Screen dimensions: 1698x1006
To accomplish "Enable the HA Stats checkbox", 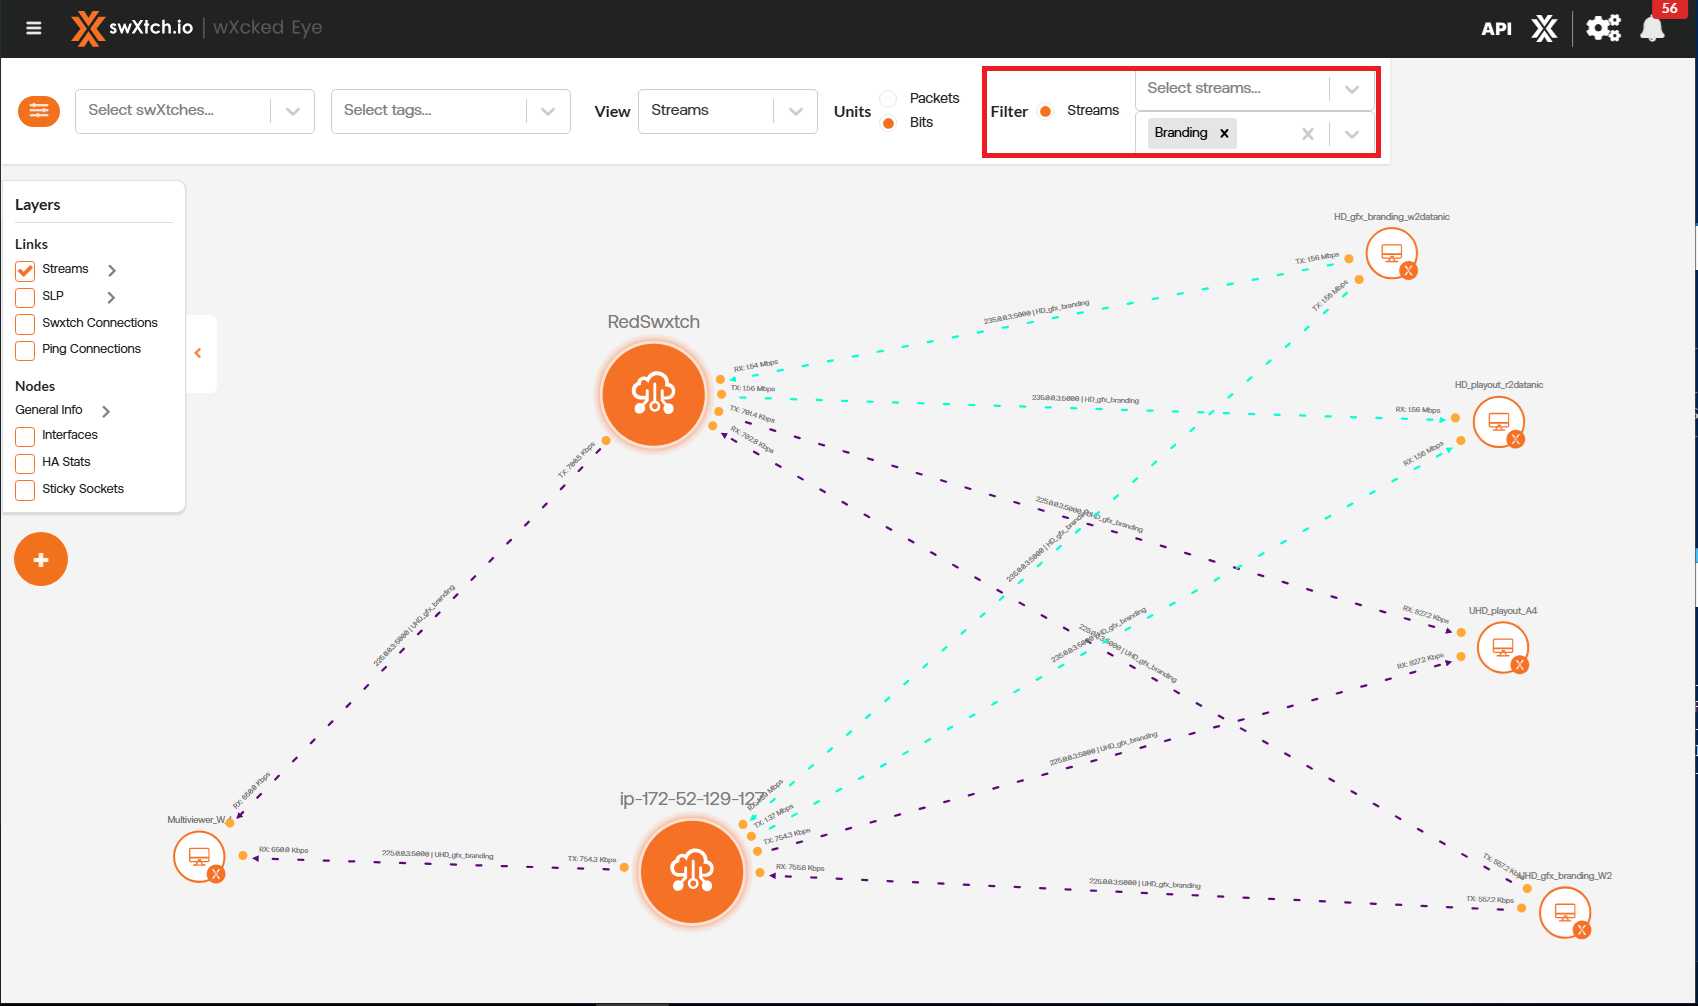I will click(25, 463).
